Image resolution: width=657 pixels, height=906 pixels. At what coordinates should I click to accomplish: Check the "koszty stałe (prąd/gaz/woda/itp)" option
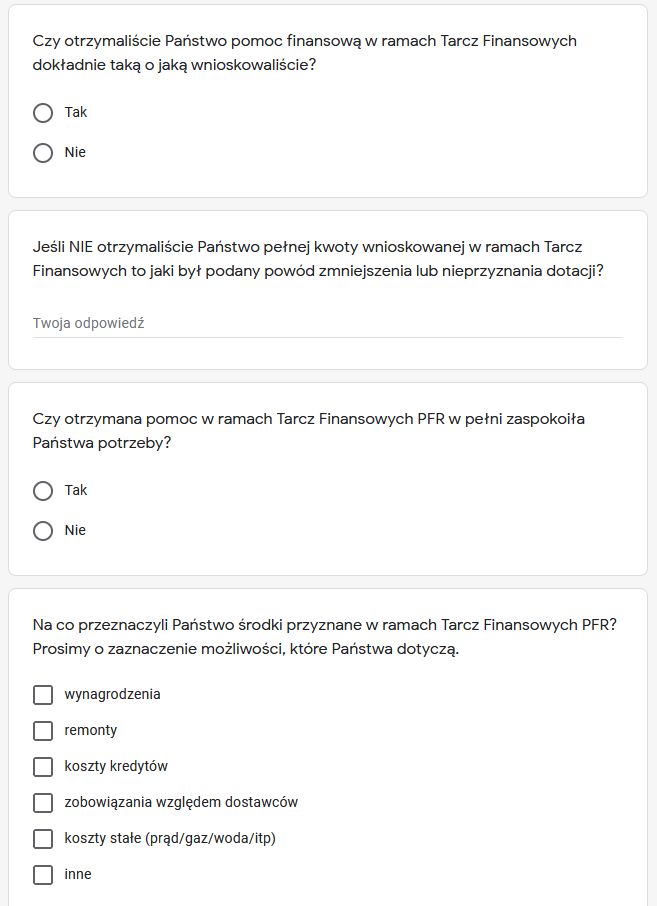coord(43,839)
